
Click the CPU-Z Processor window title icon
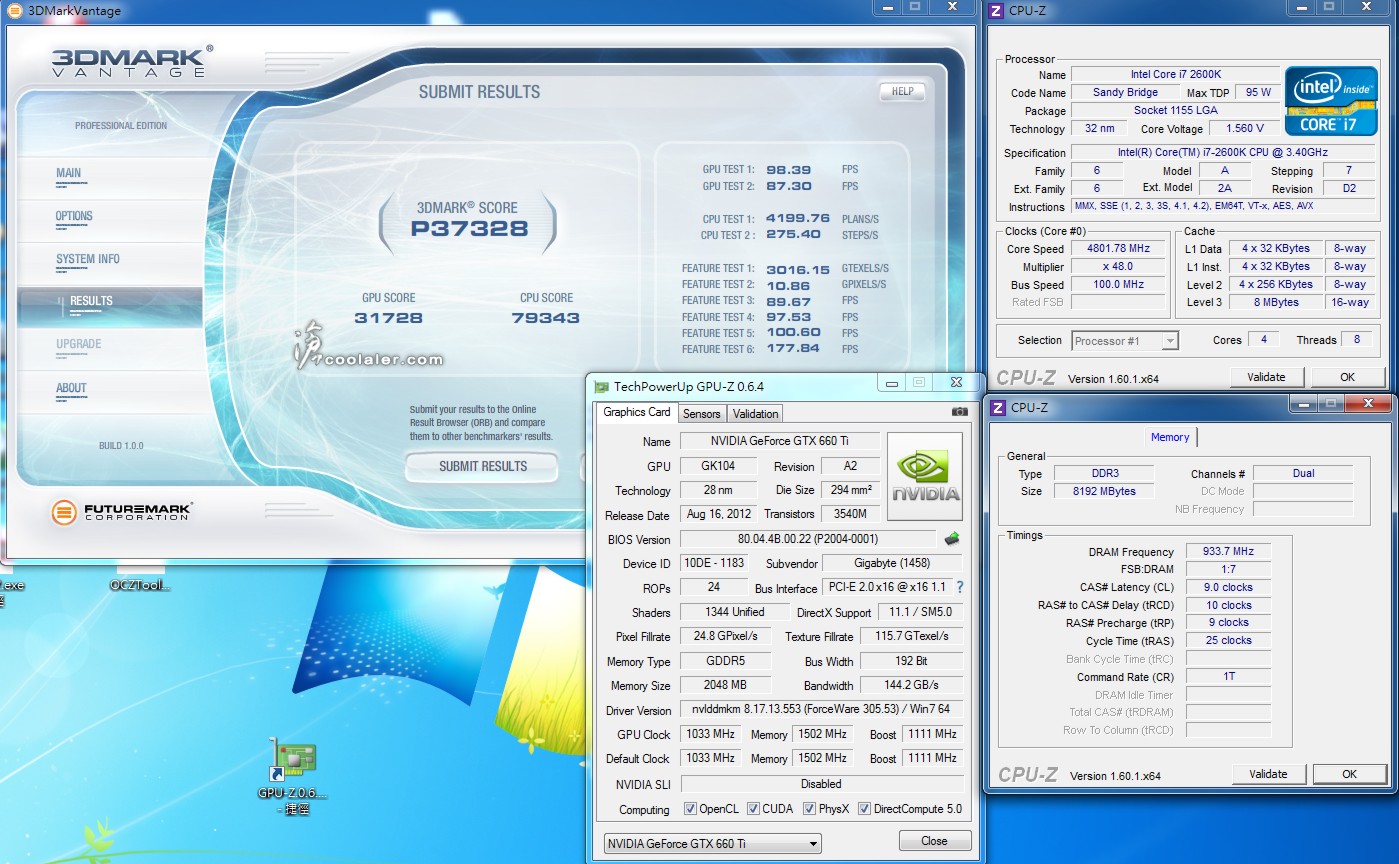coord(996,11)
